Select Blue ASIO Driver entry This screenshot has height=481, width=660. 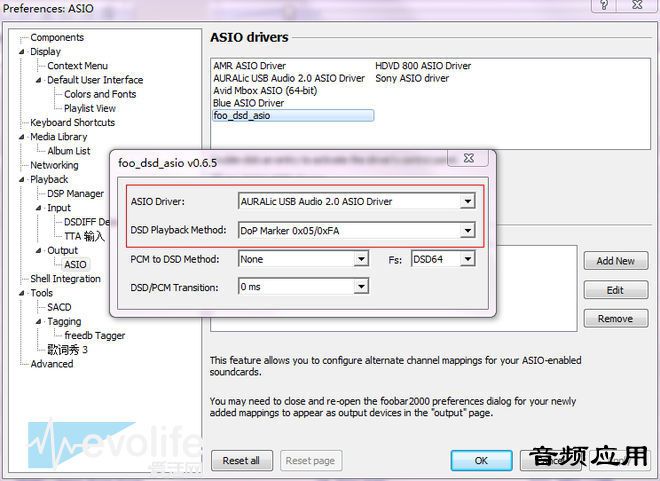tap(248, 103)
